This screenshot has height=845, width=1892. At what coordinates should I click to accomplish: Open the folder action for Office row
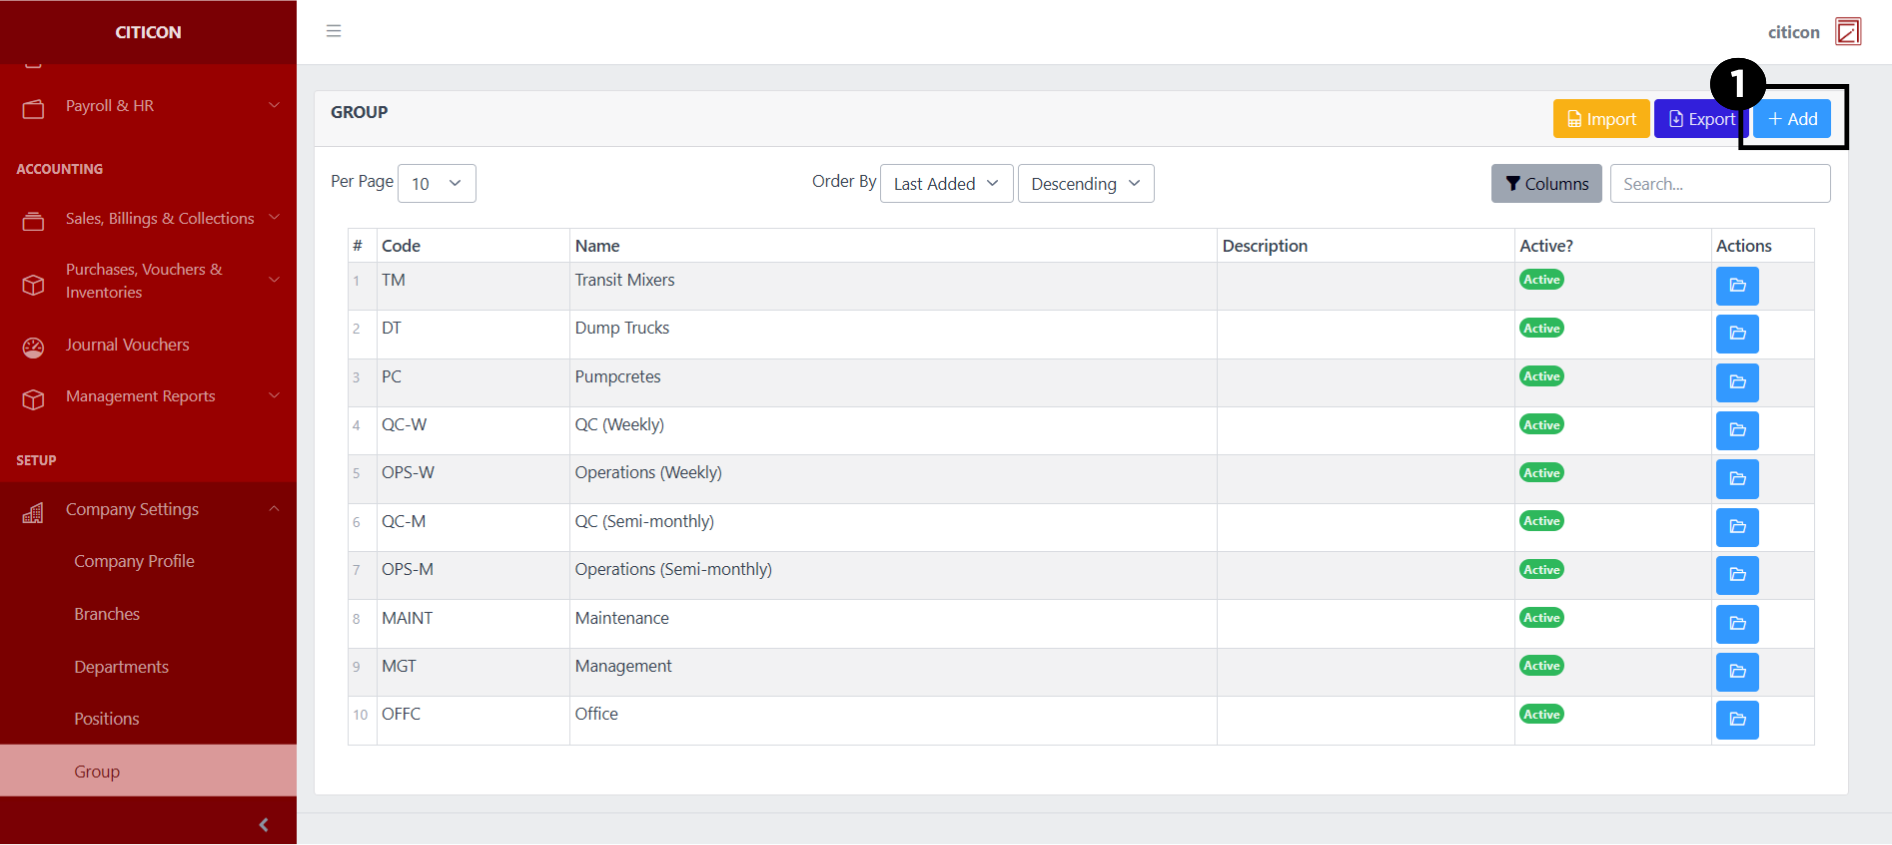(x=1737, y=720)
